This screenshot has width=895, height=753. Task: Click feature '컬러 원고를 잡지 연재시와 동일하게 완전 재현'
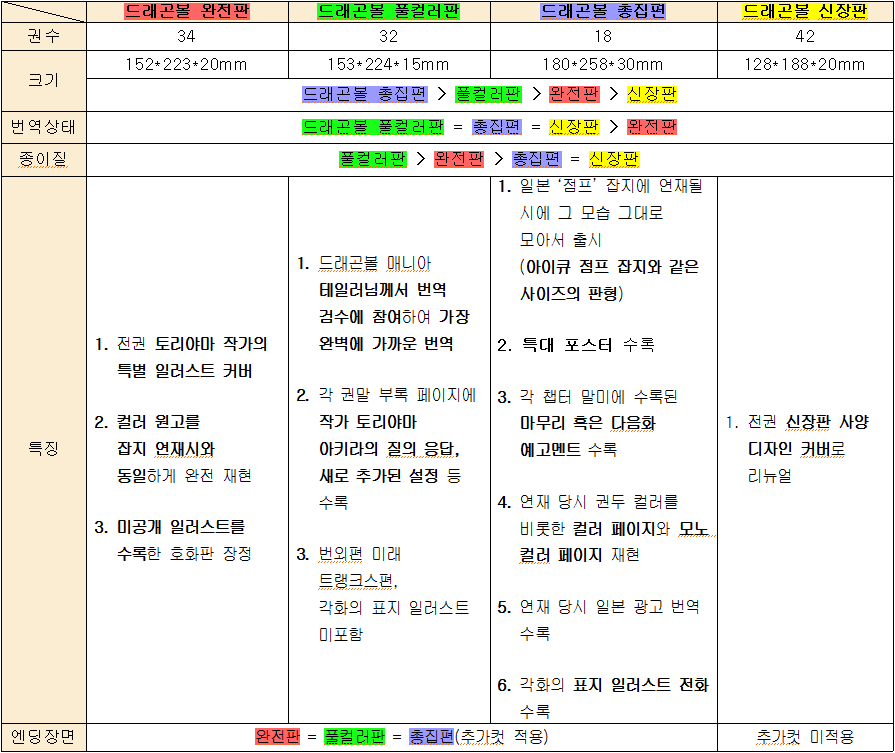[174, 449]
